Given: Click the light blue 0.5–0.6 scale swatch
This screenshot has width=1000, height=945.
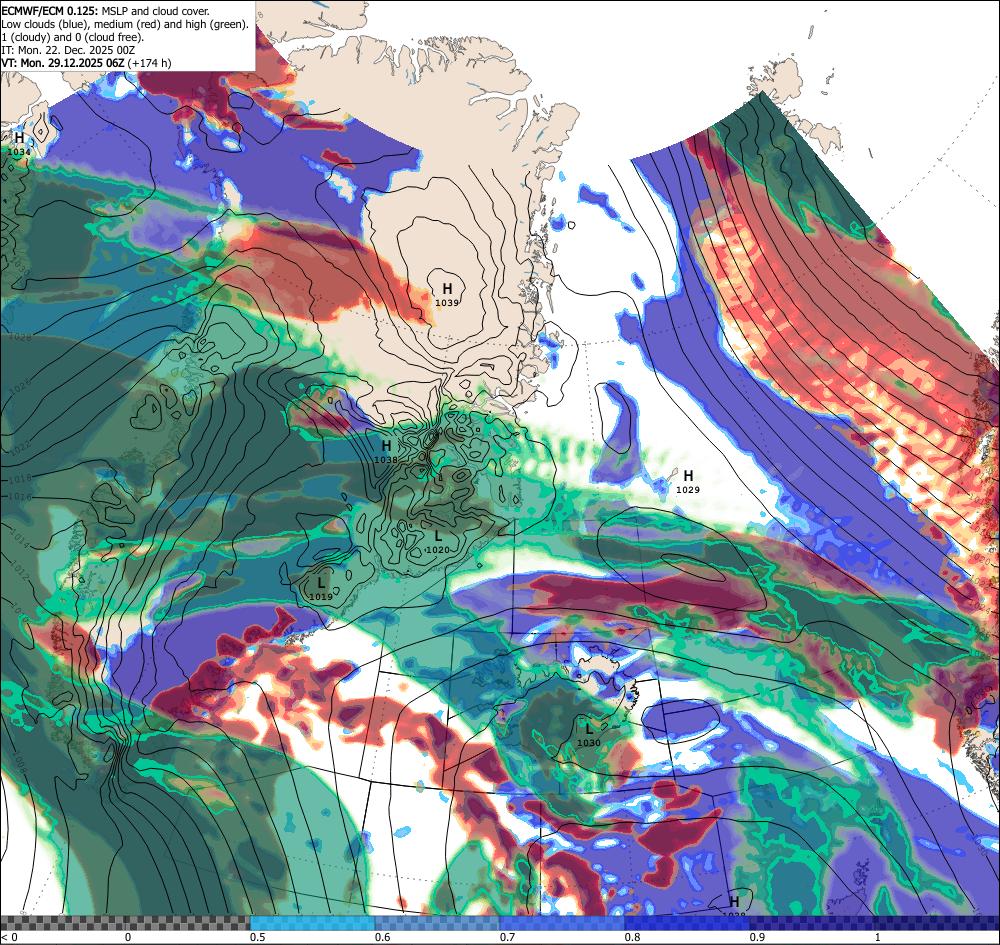Looking at the screenshot, I should point(312,922).
